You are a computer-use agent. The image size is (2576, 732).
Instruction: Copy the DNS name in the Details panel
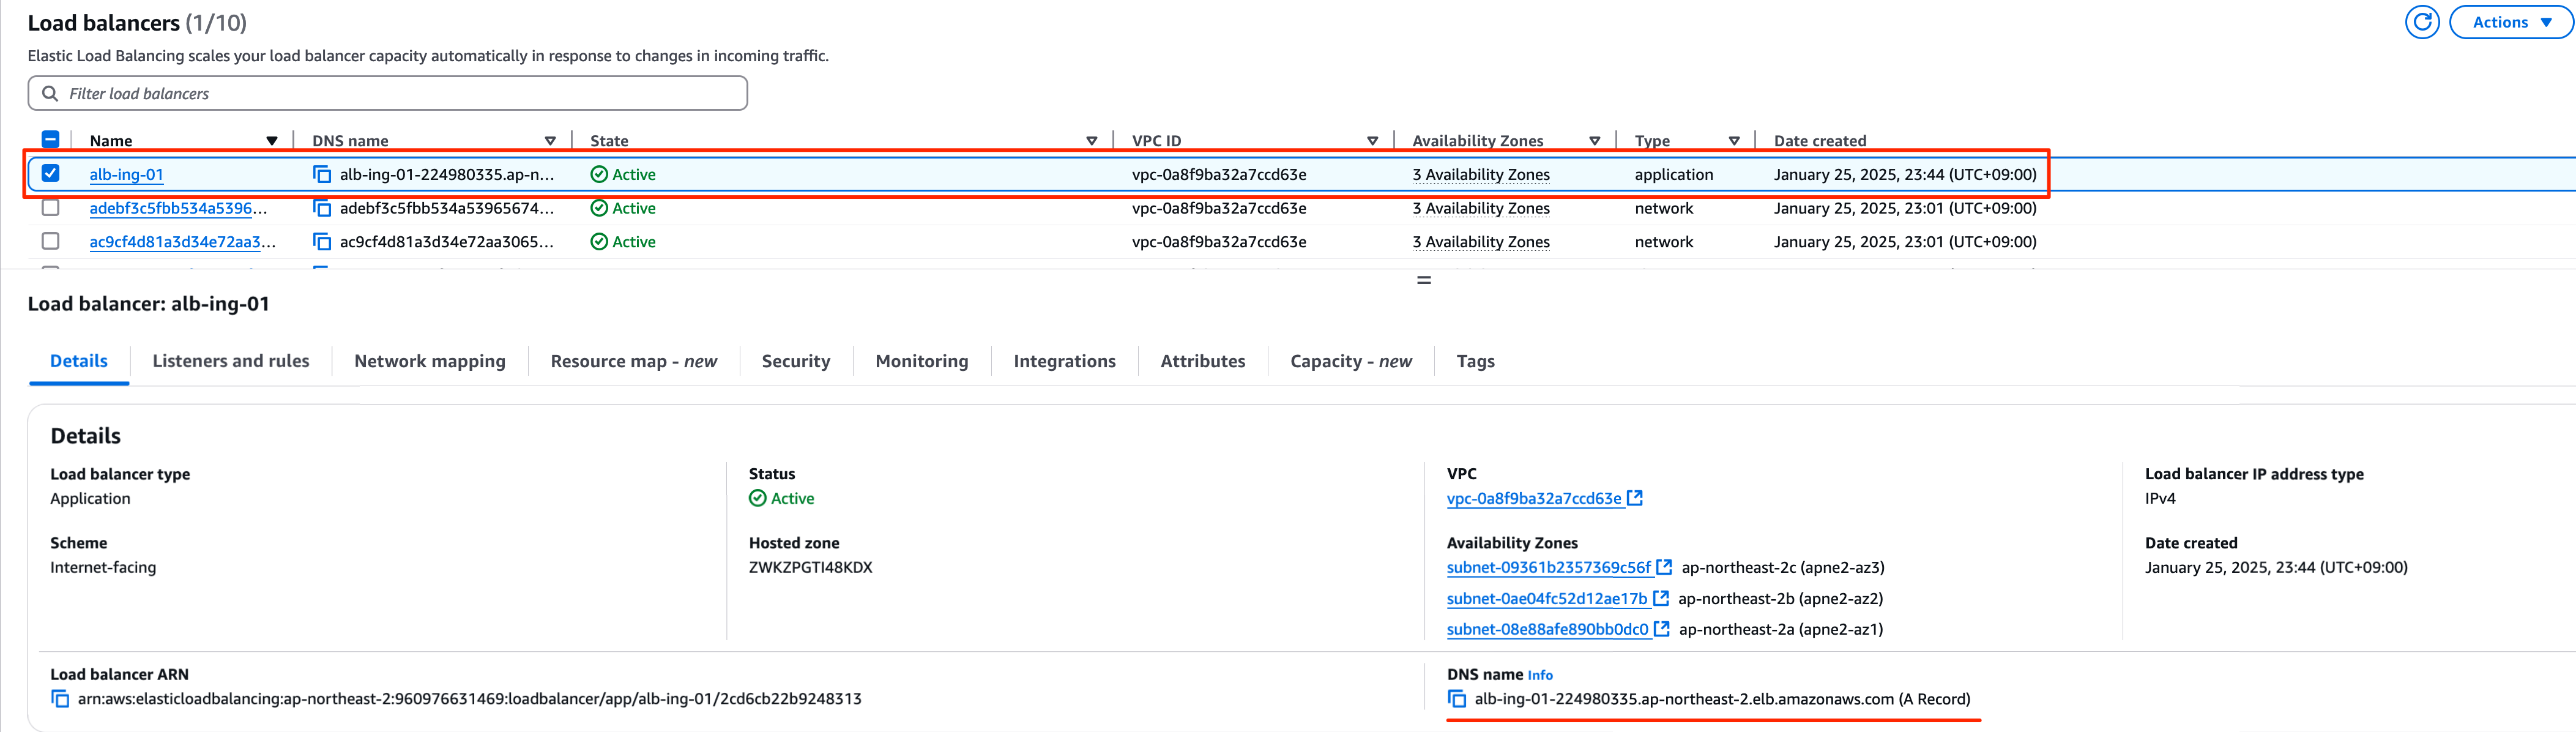coord(1457,699)
